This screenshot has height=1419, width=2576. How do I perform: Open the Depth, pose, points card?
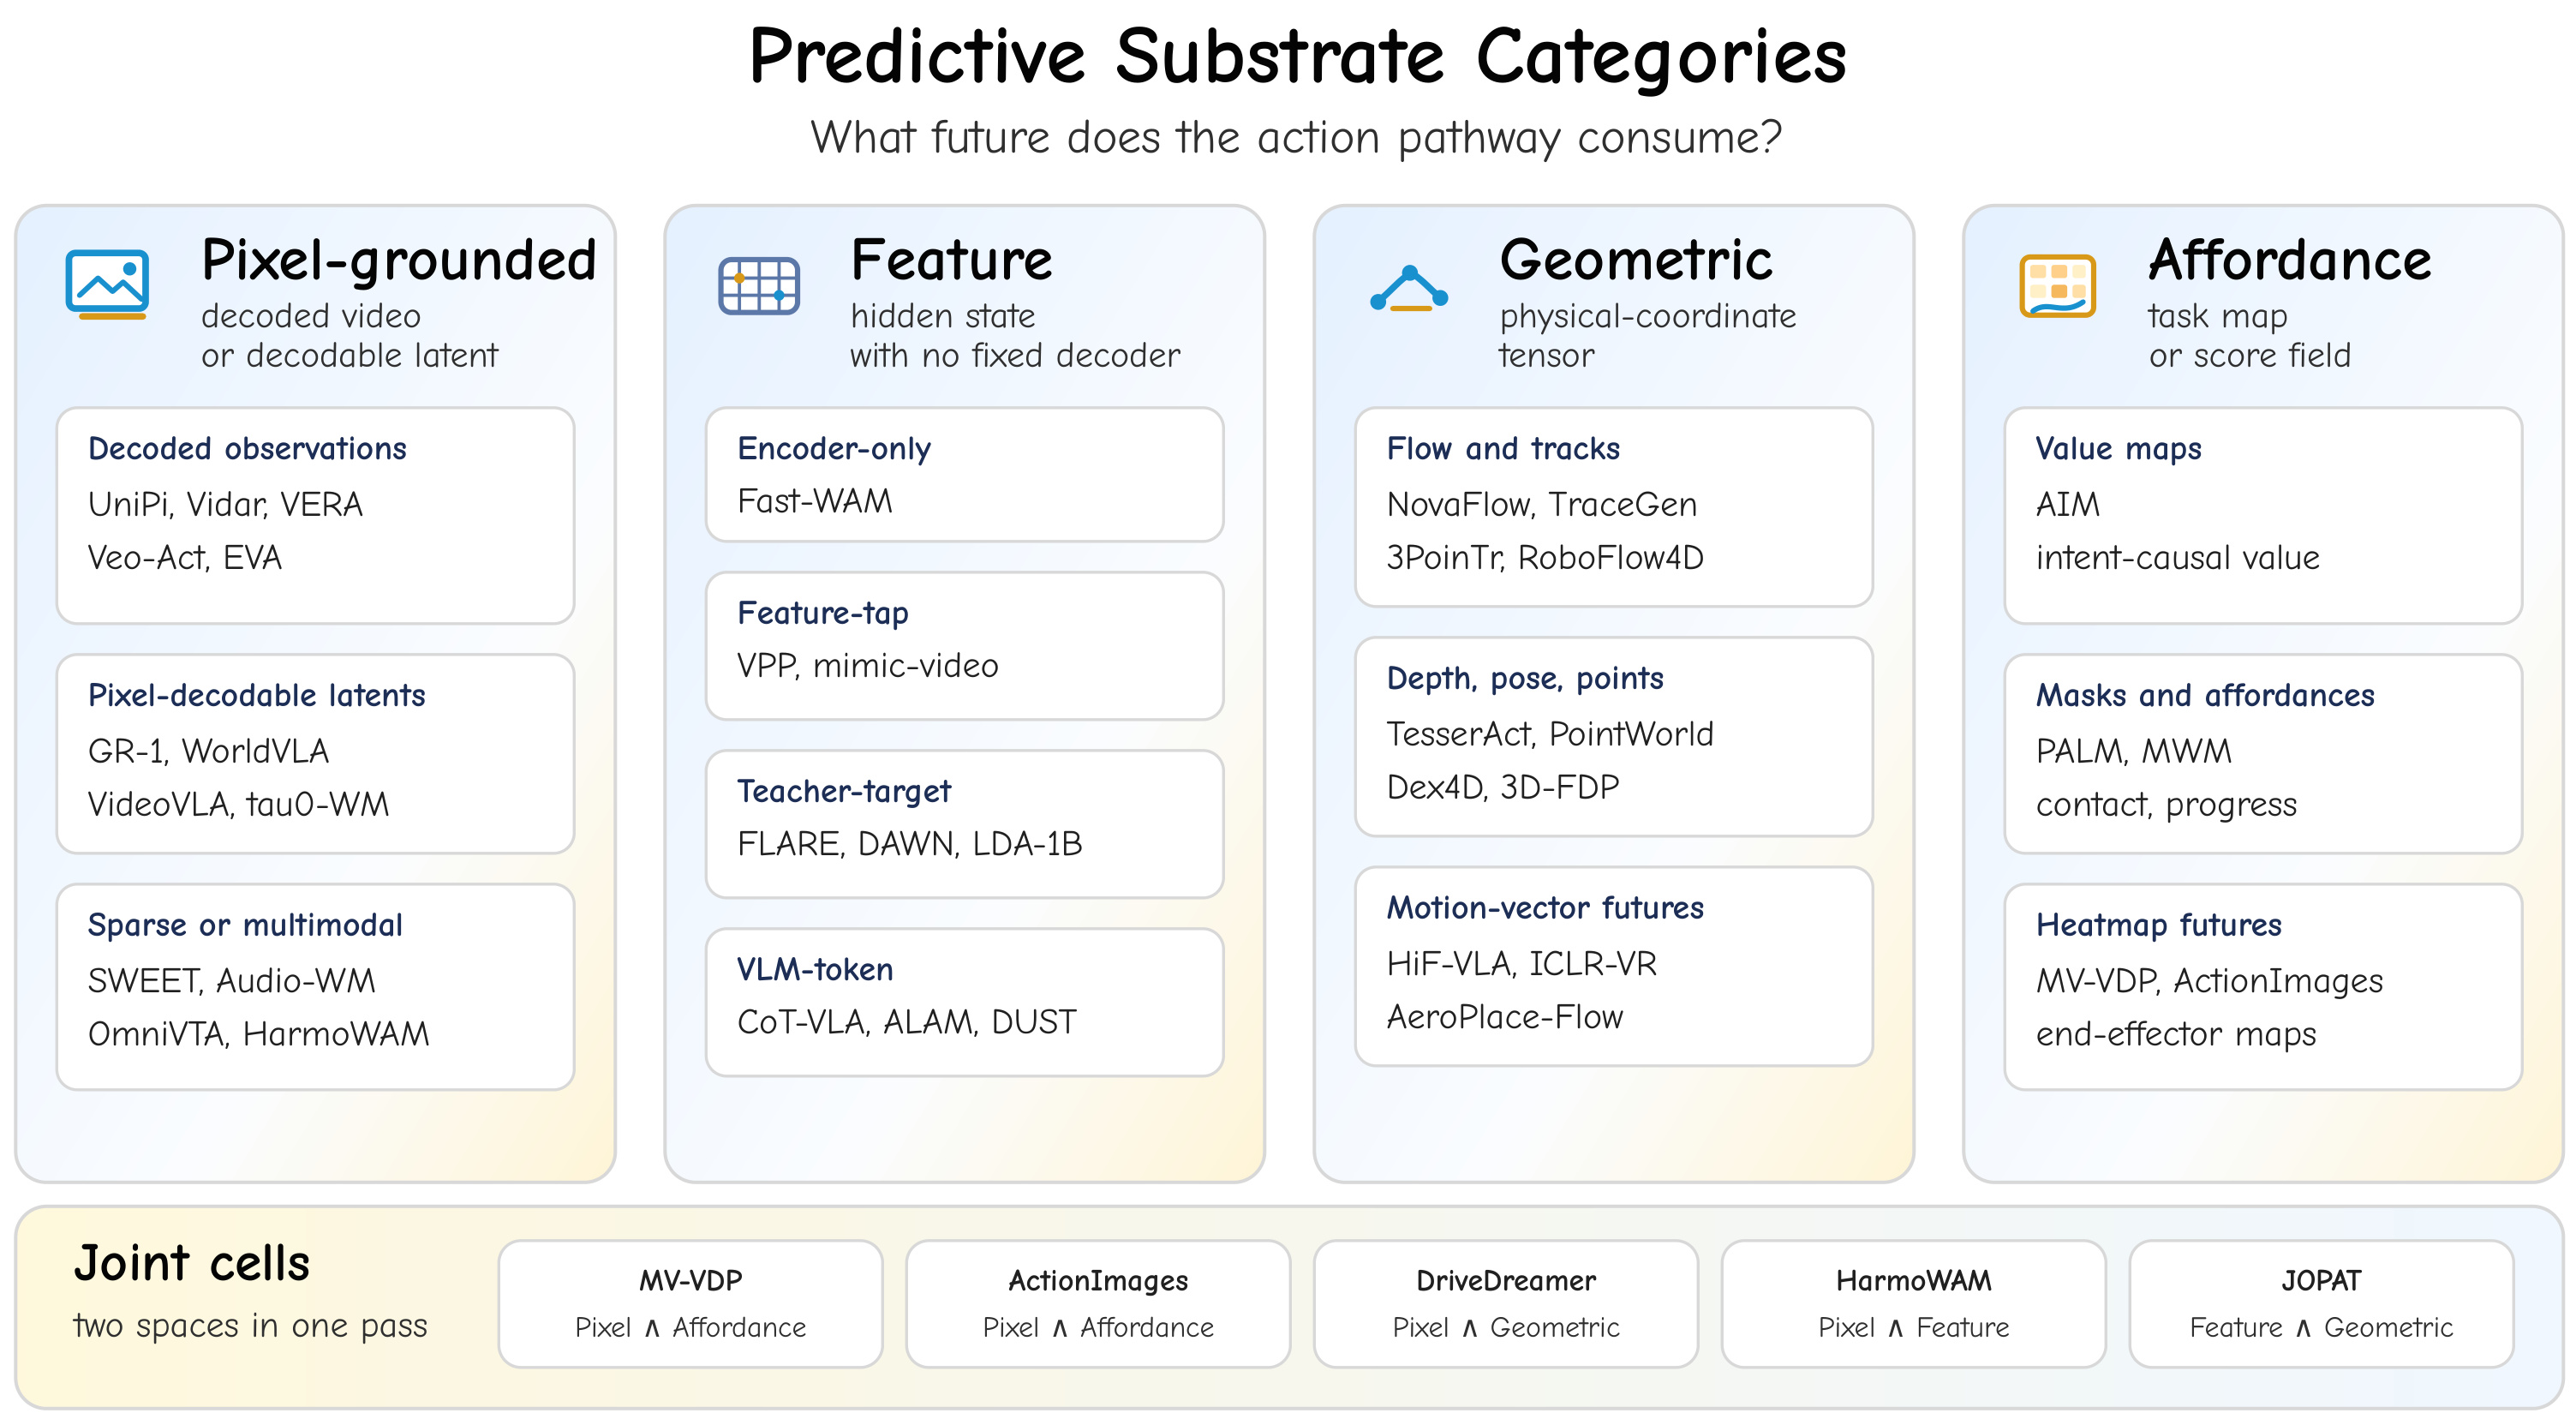(1614, 737)
